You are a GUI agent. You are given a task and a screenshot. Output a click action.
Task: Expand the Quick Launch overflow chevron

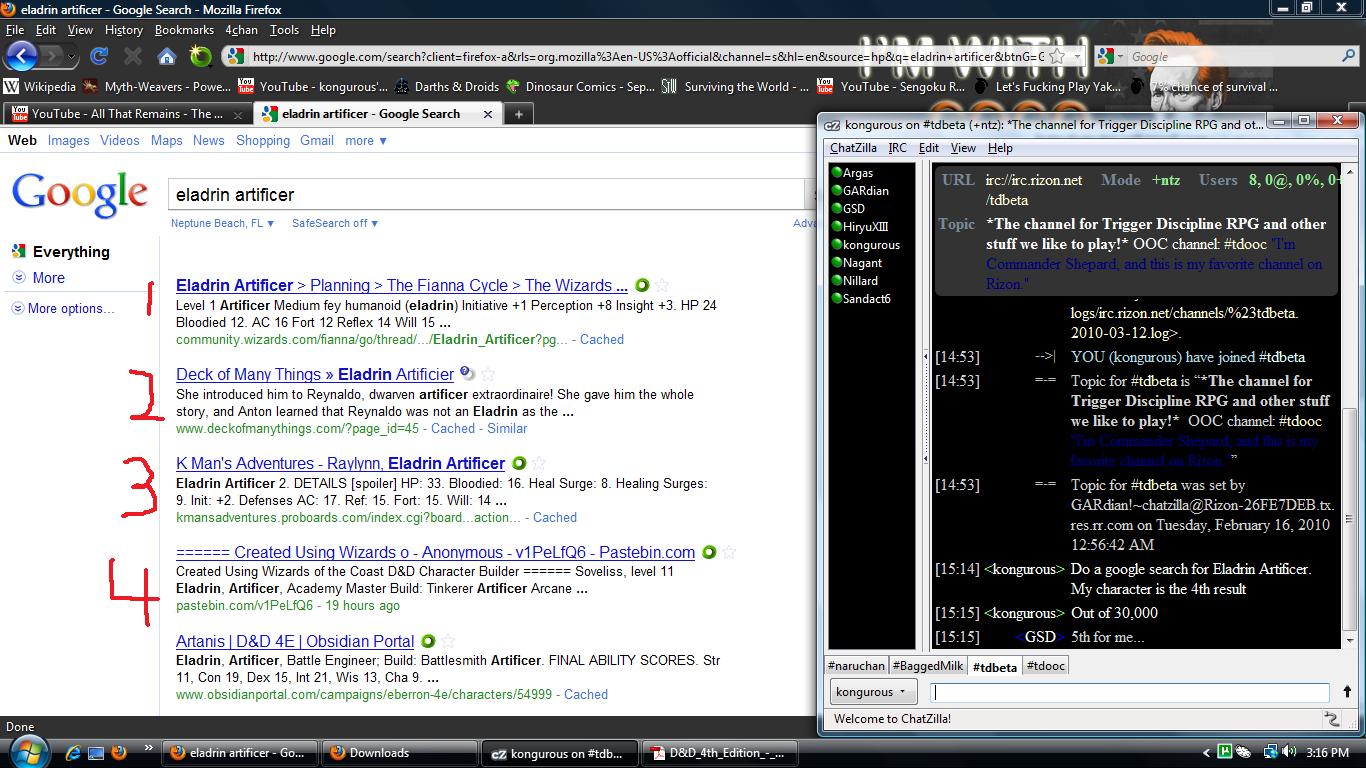[x=149, y=747]
